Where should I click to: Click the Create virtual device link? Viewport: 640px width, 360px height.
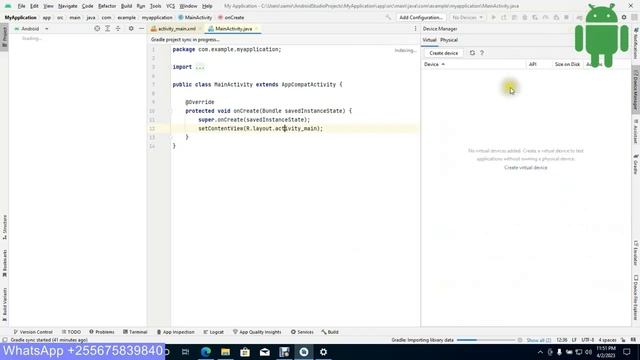(x=526, y=168)
